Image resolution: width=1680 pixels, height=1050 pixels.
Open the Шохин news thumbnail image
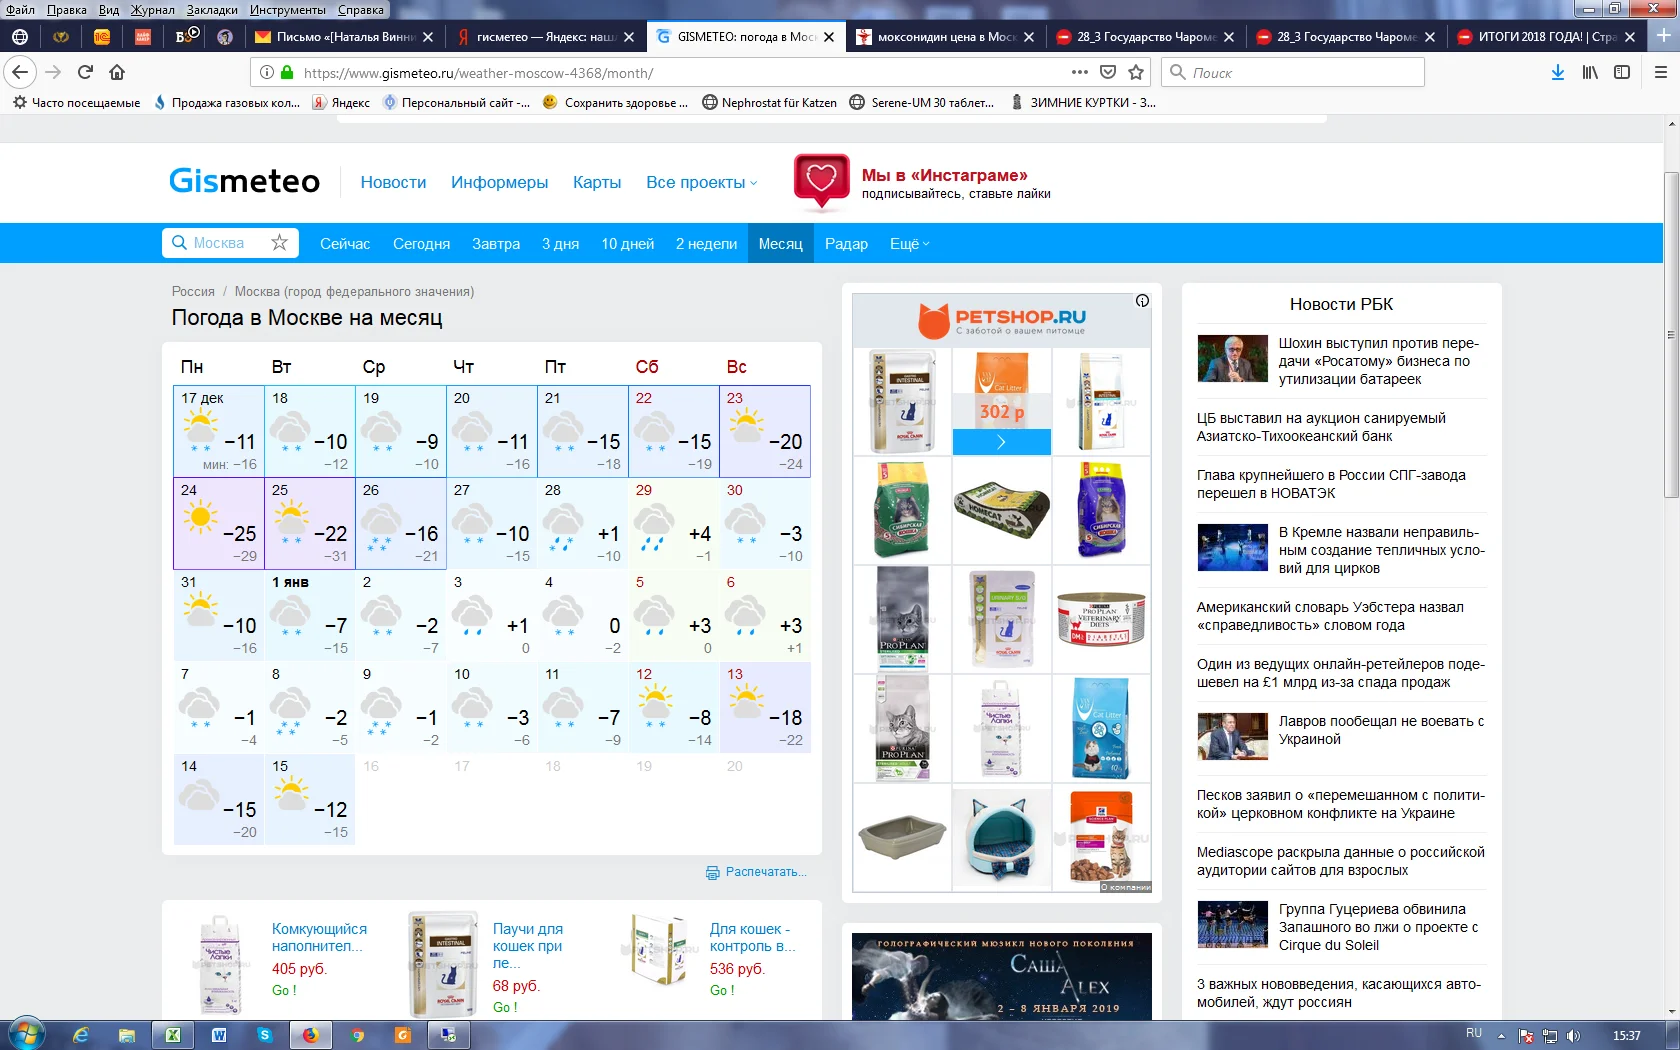(x=1232, y=359)
